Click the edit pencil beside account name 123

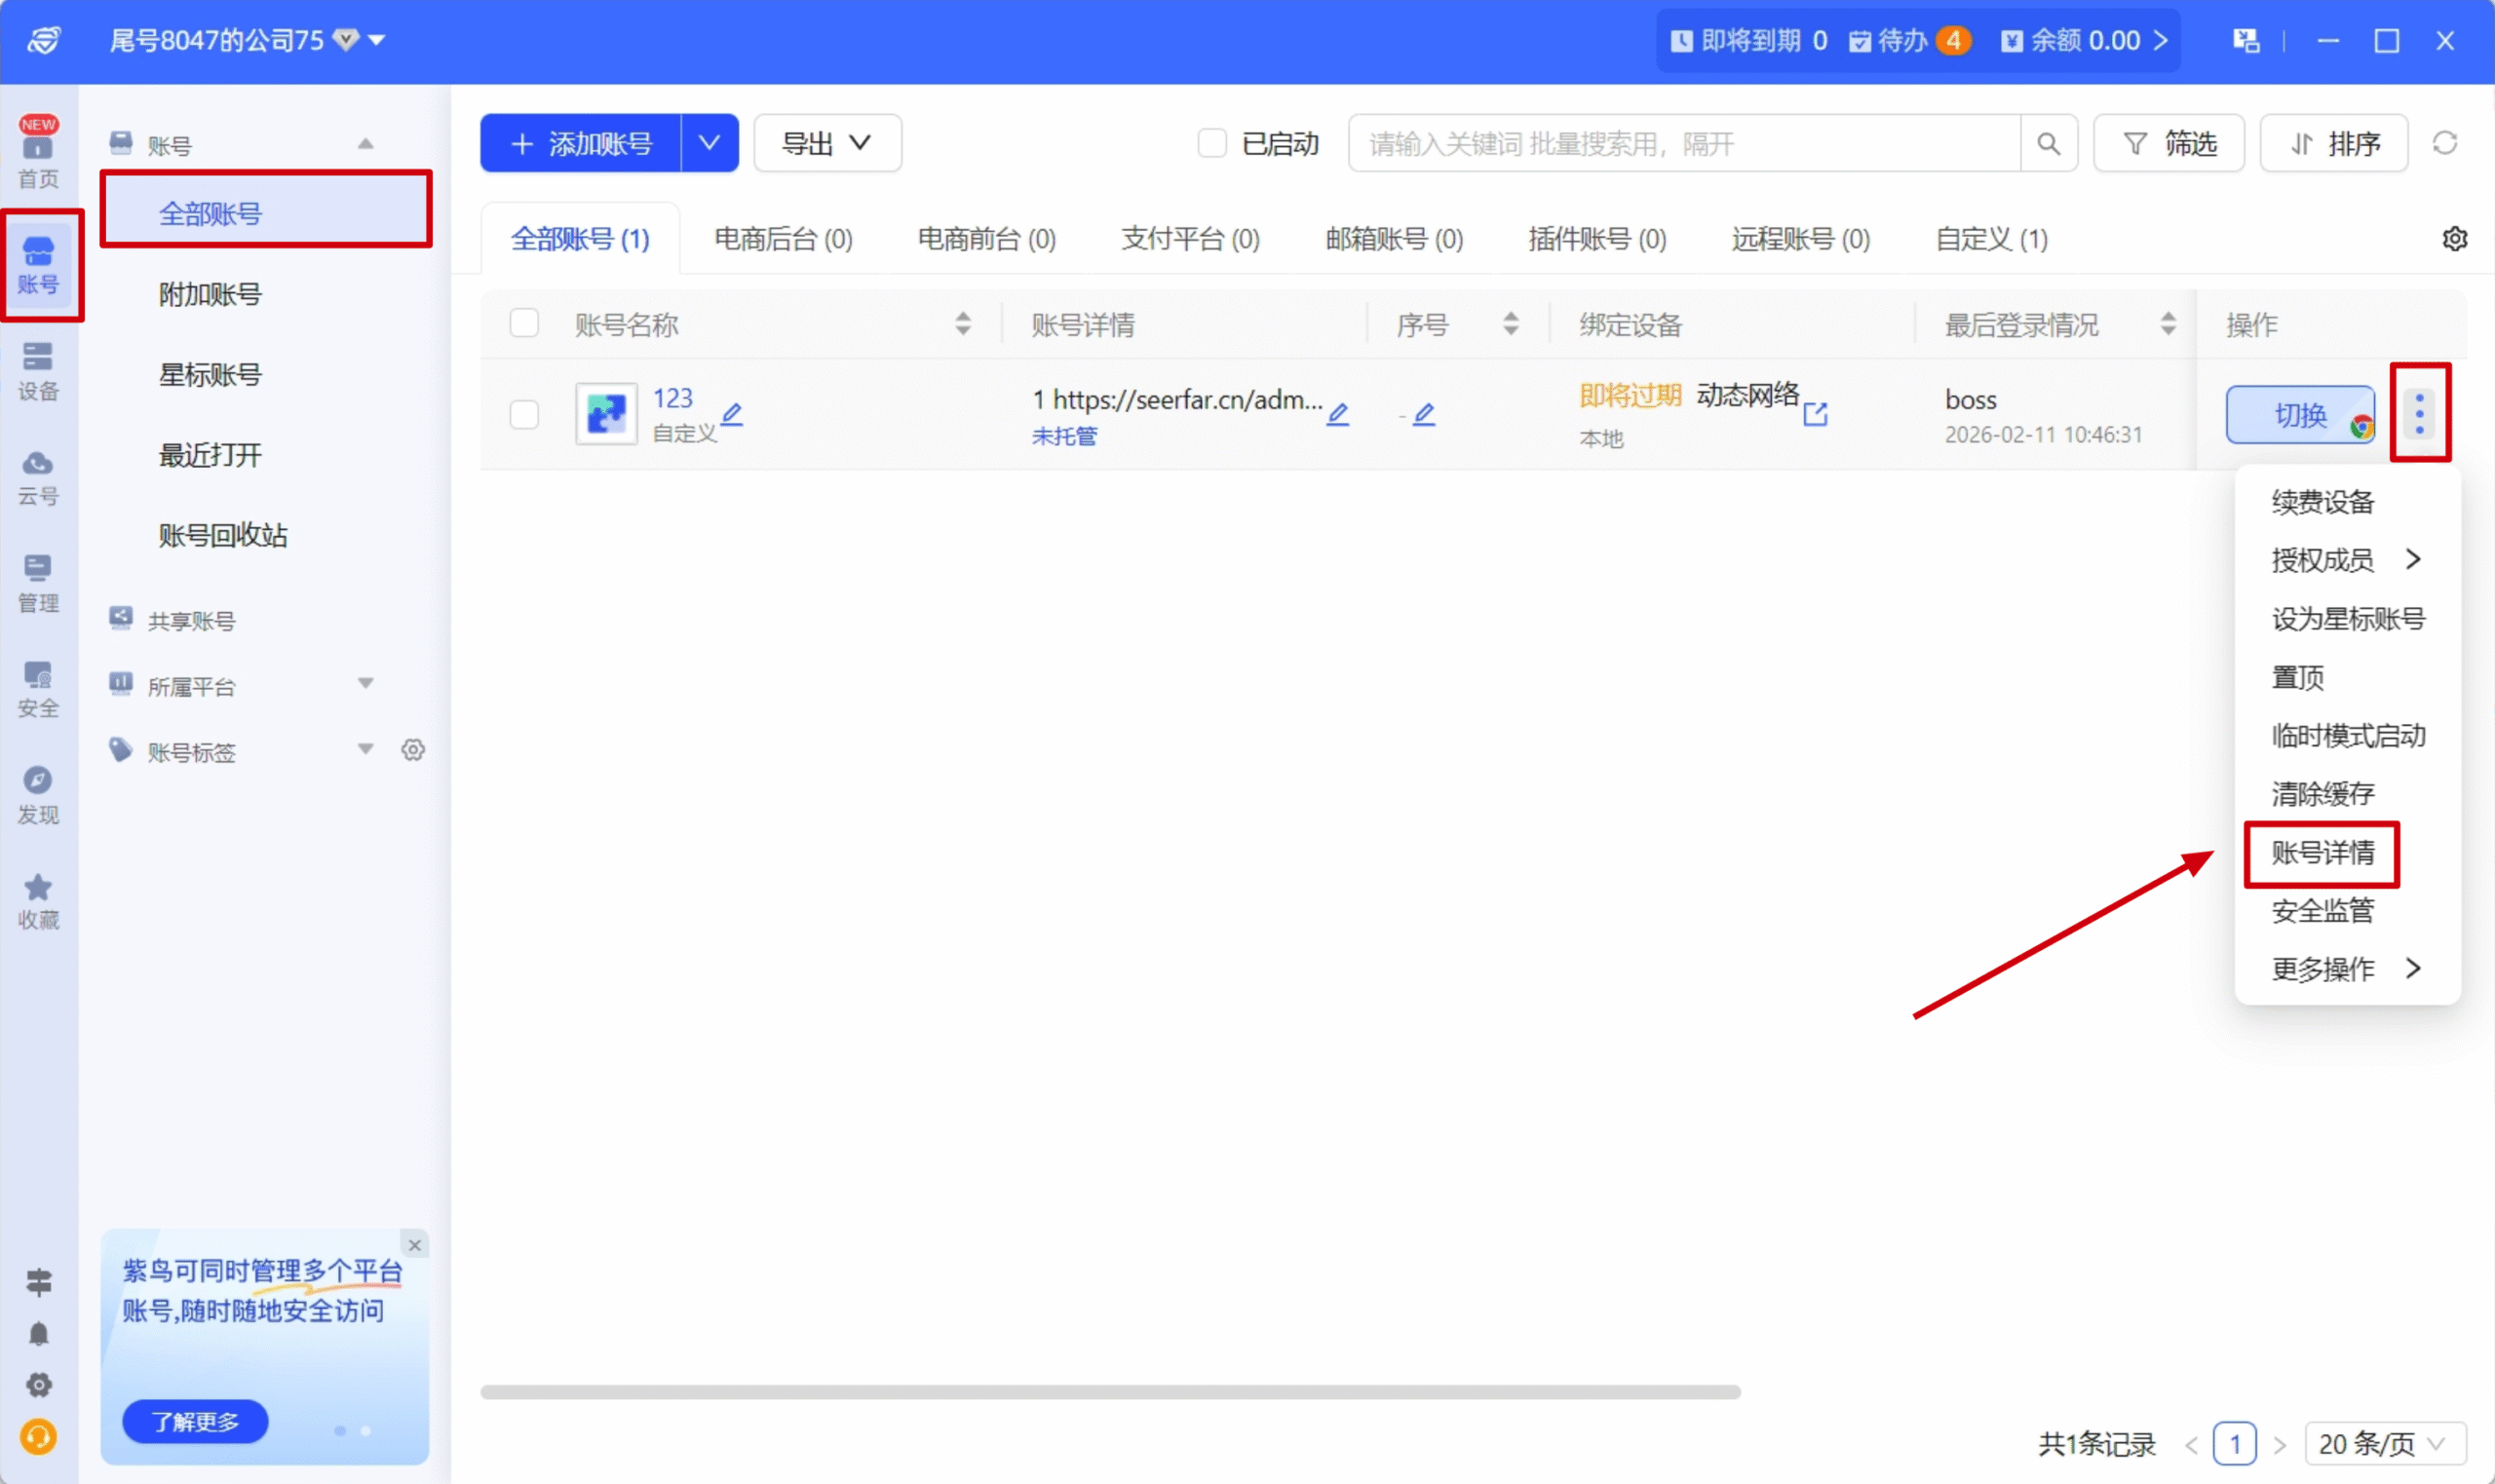pyautogui.click(x=732, y=413)
